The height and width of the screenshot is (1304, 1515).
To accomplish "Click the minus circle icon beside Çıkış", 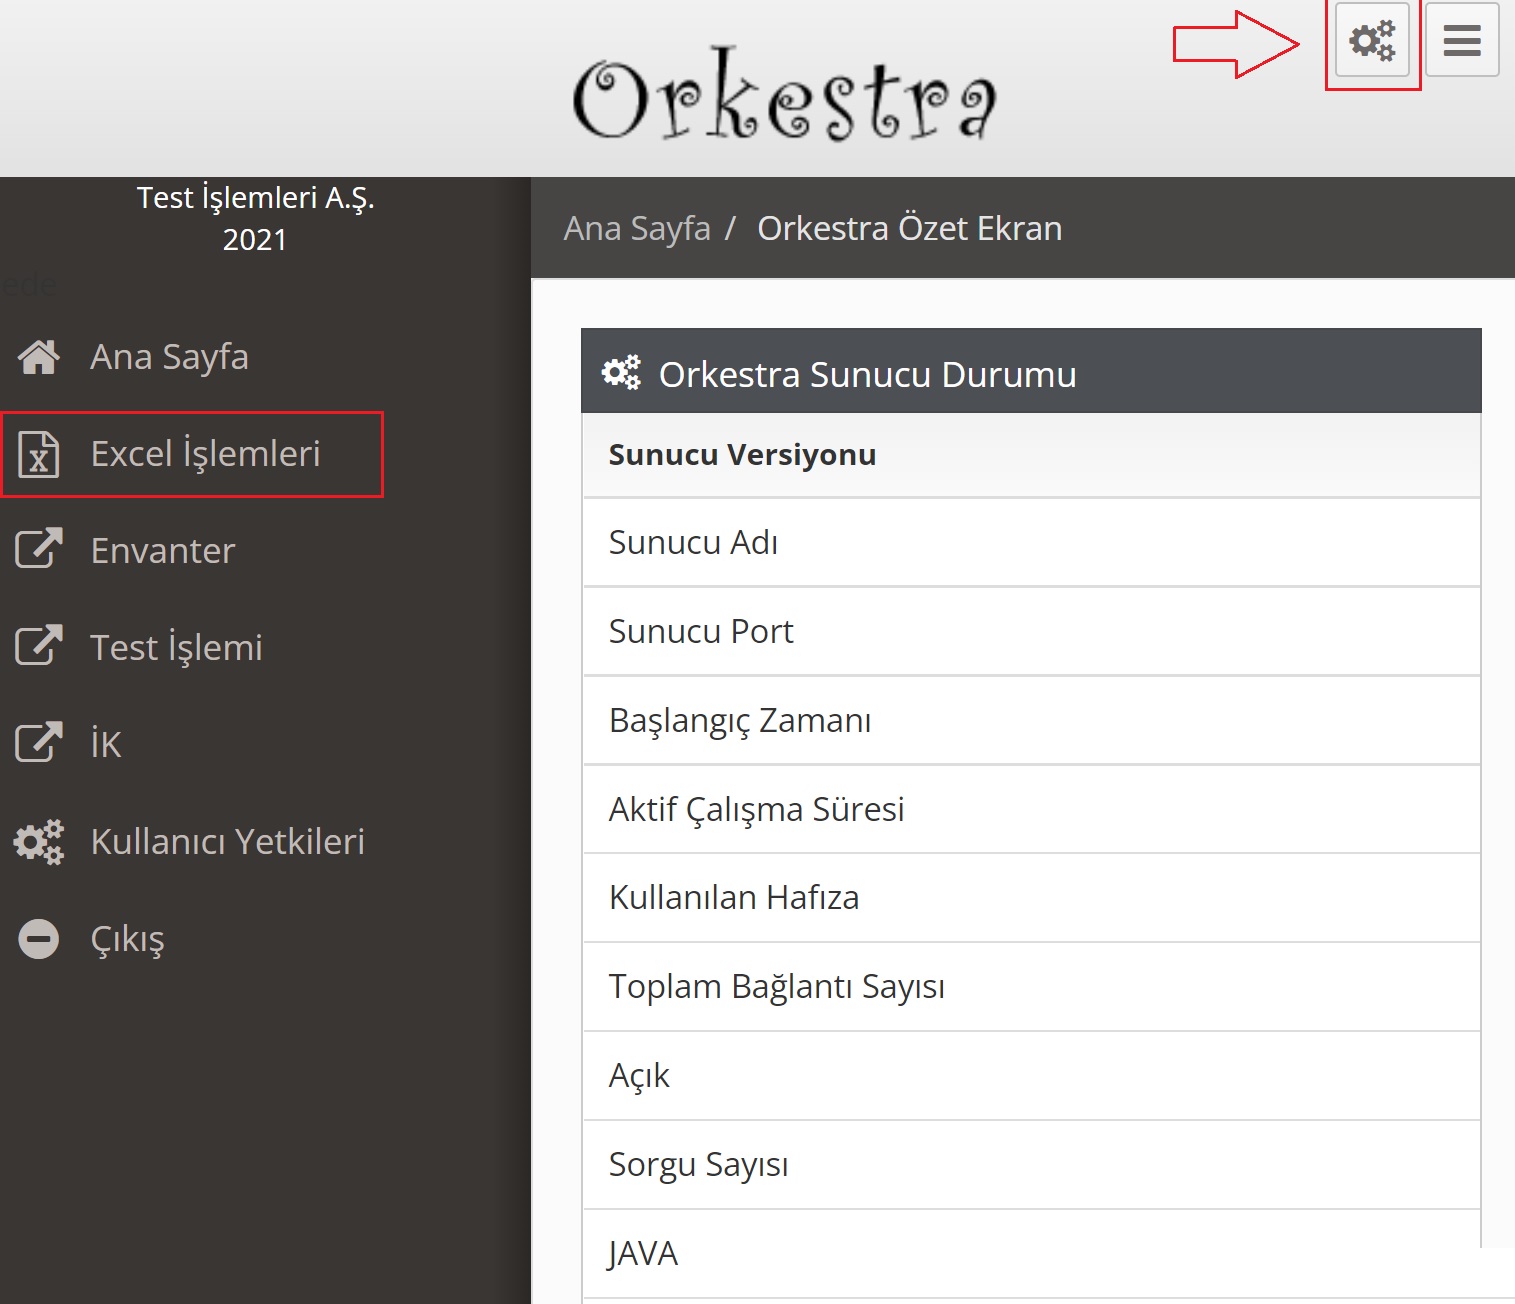I will click(x=39, y=939).
